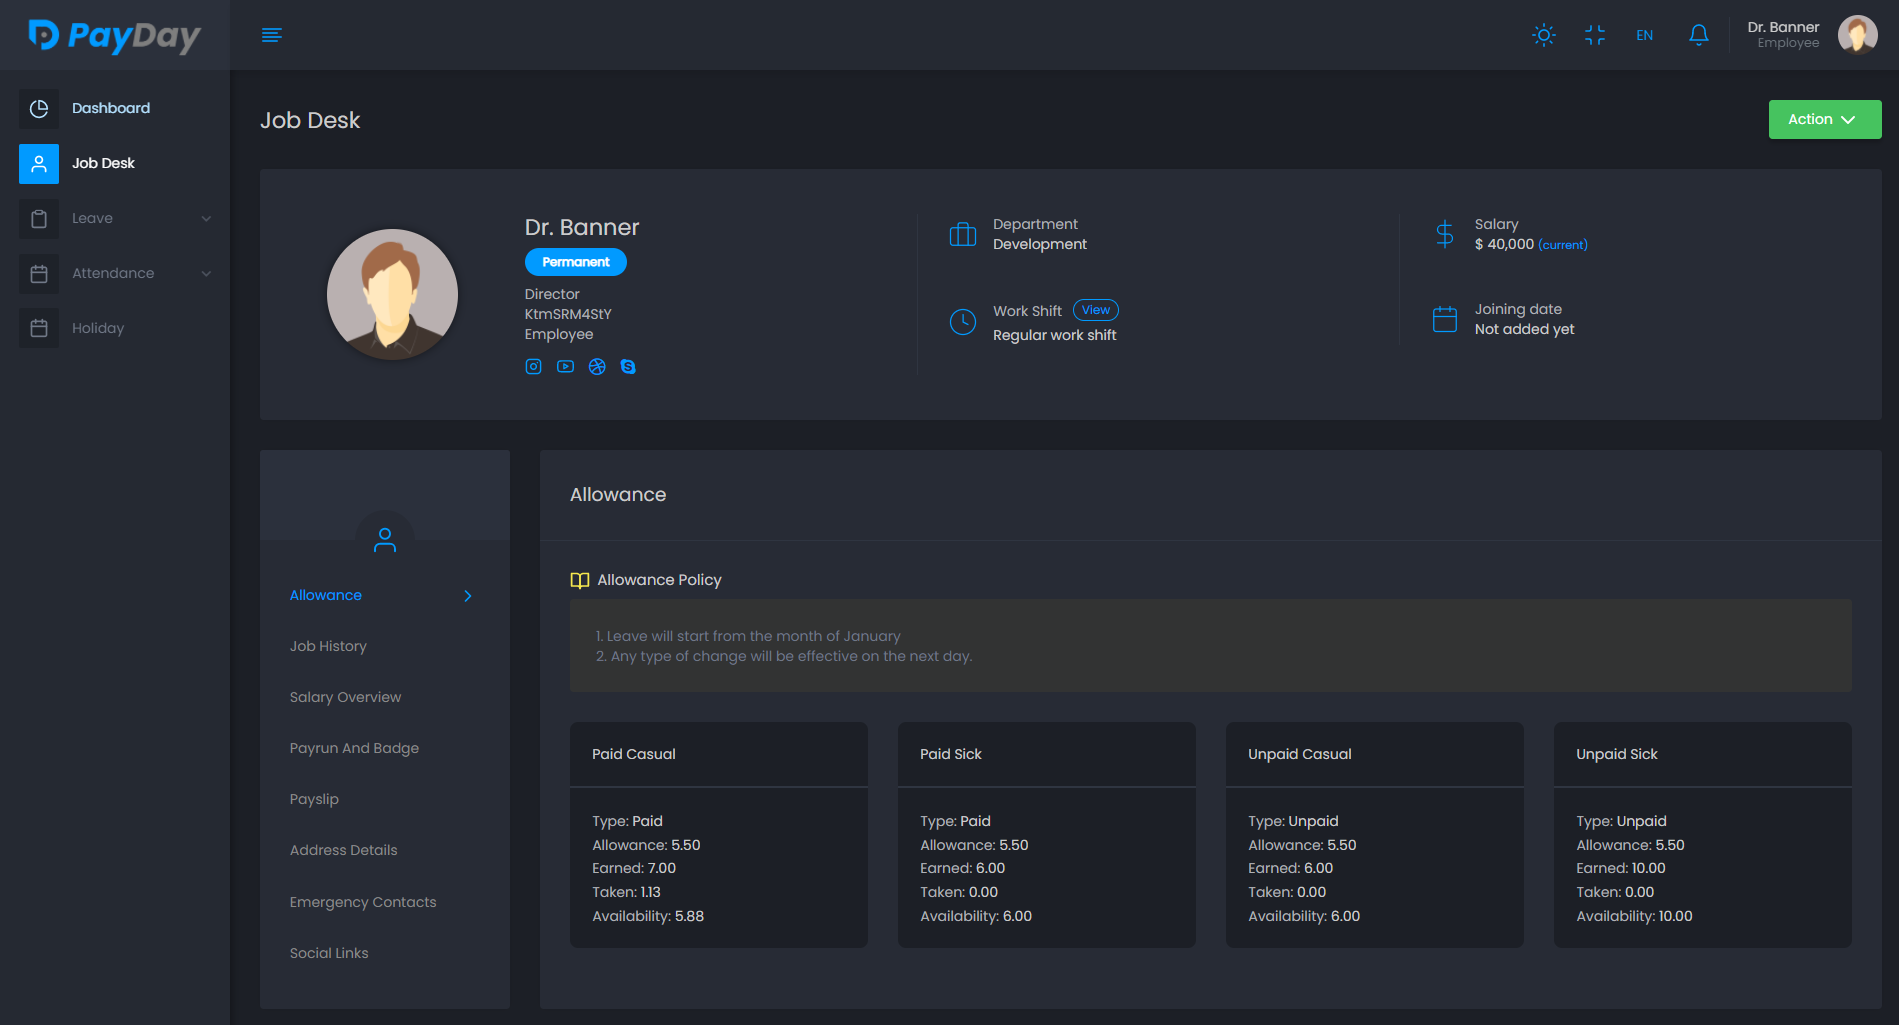Open the YouTube social link icon
This screenshot has width=1899, height=1025.
pos(565,367)
